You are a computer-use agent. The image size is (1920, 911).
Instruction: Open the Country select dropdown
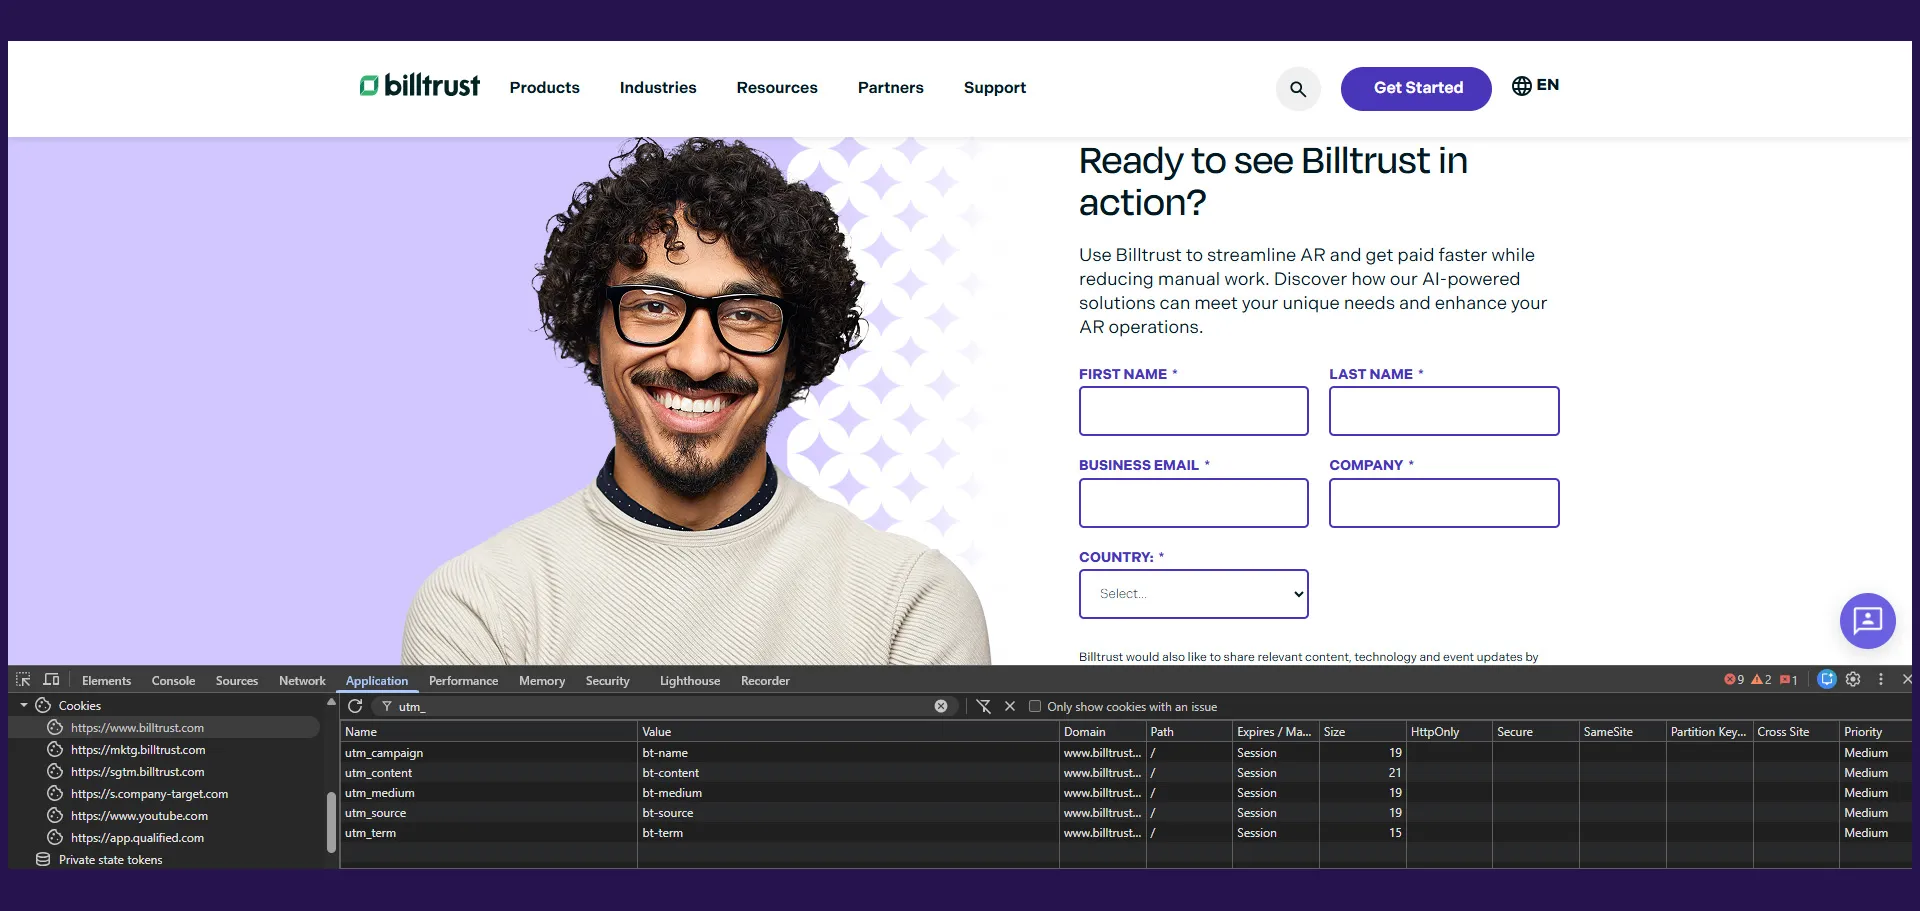click(1193, 594)
